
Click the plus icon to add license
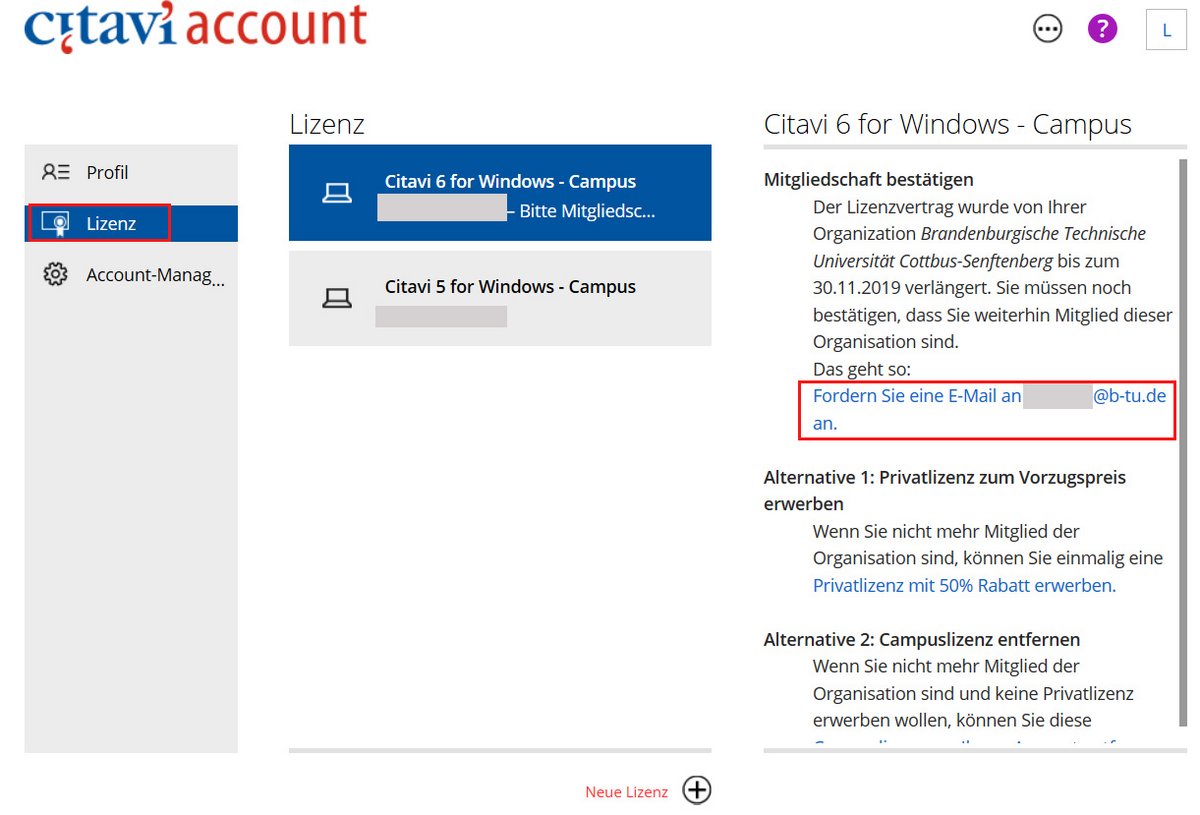tap(697, 790)
